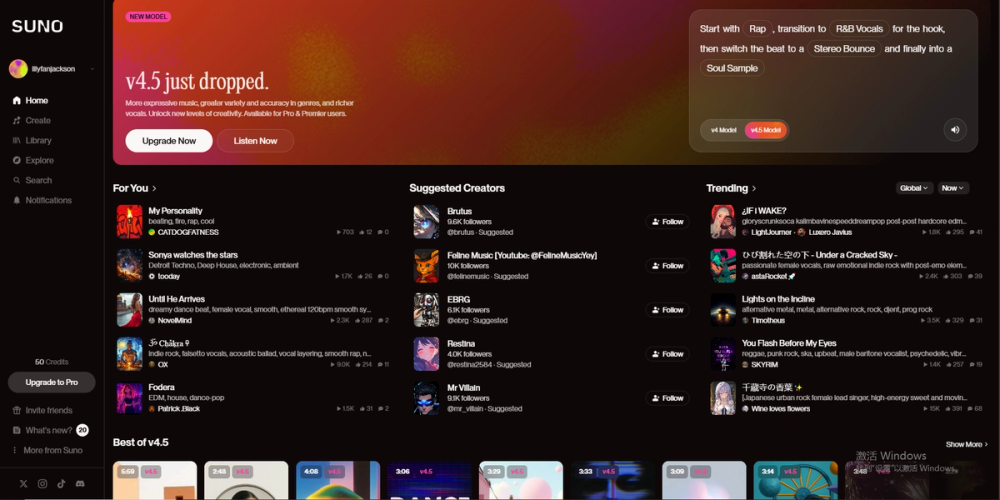This screenshot has height=500, width=1000.
Task: Click the 20 badge beside What's new
Action: click(x=82, y=430)
